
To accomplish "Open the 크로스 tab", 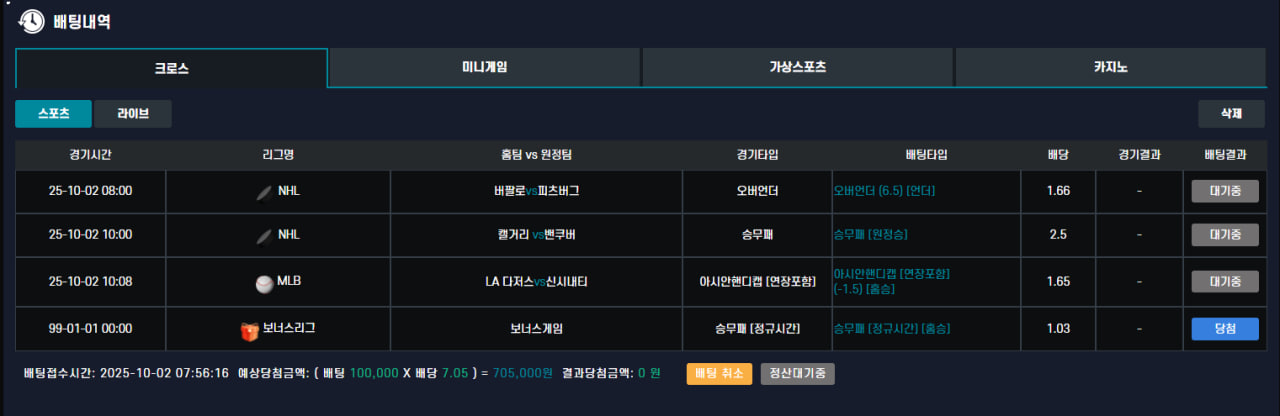I will (171, 68).
